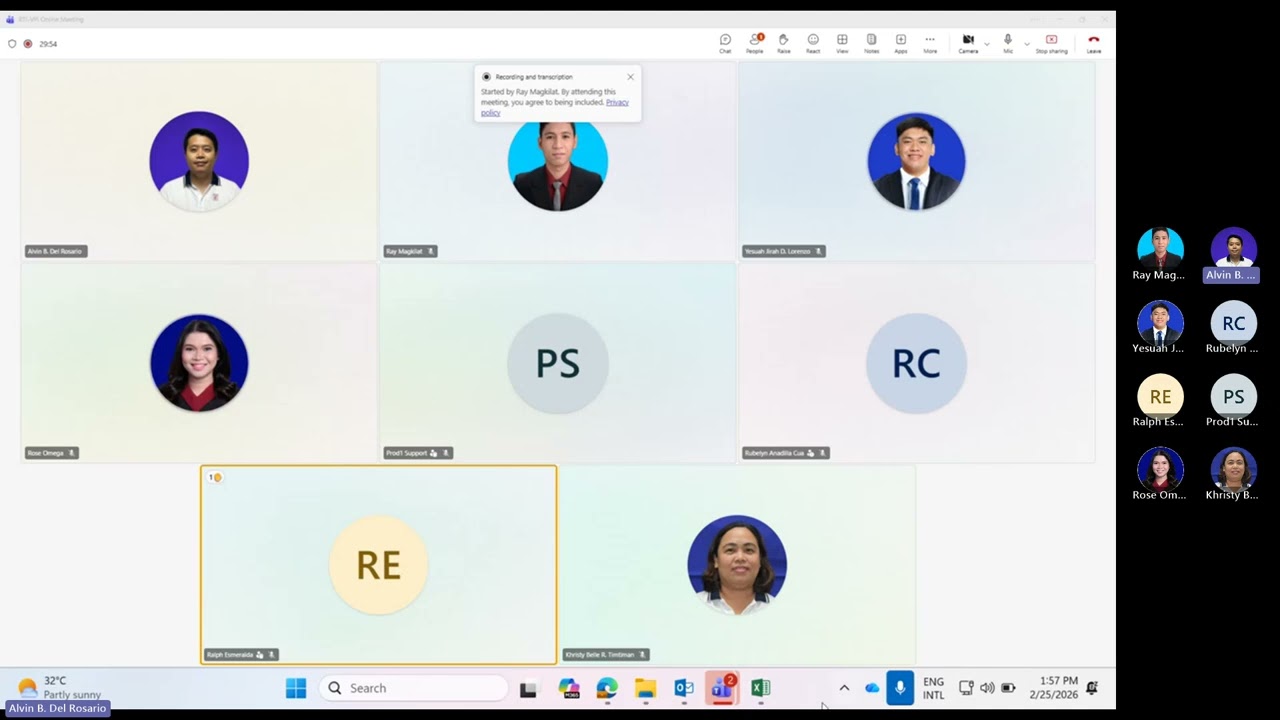Click the blue microphone tray icon

click(900, 688)
